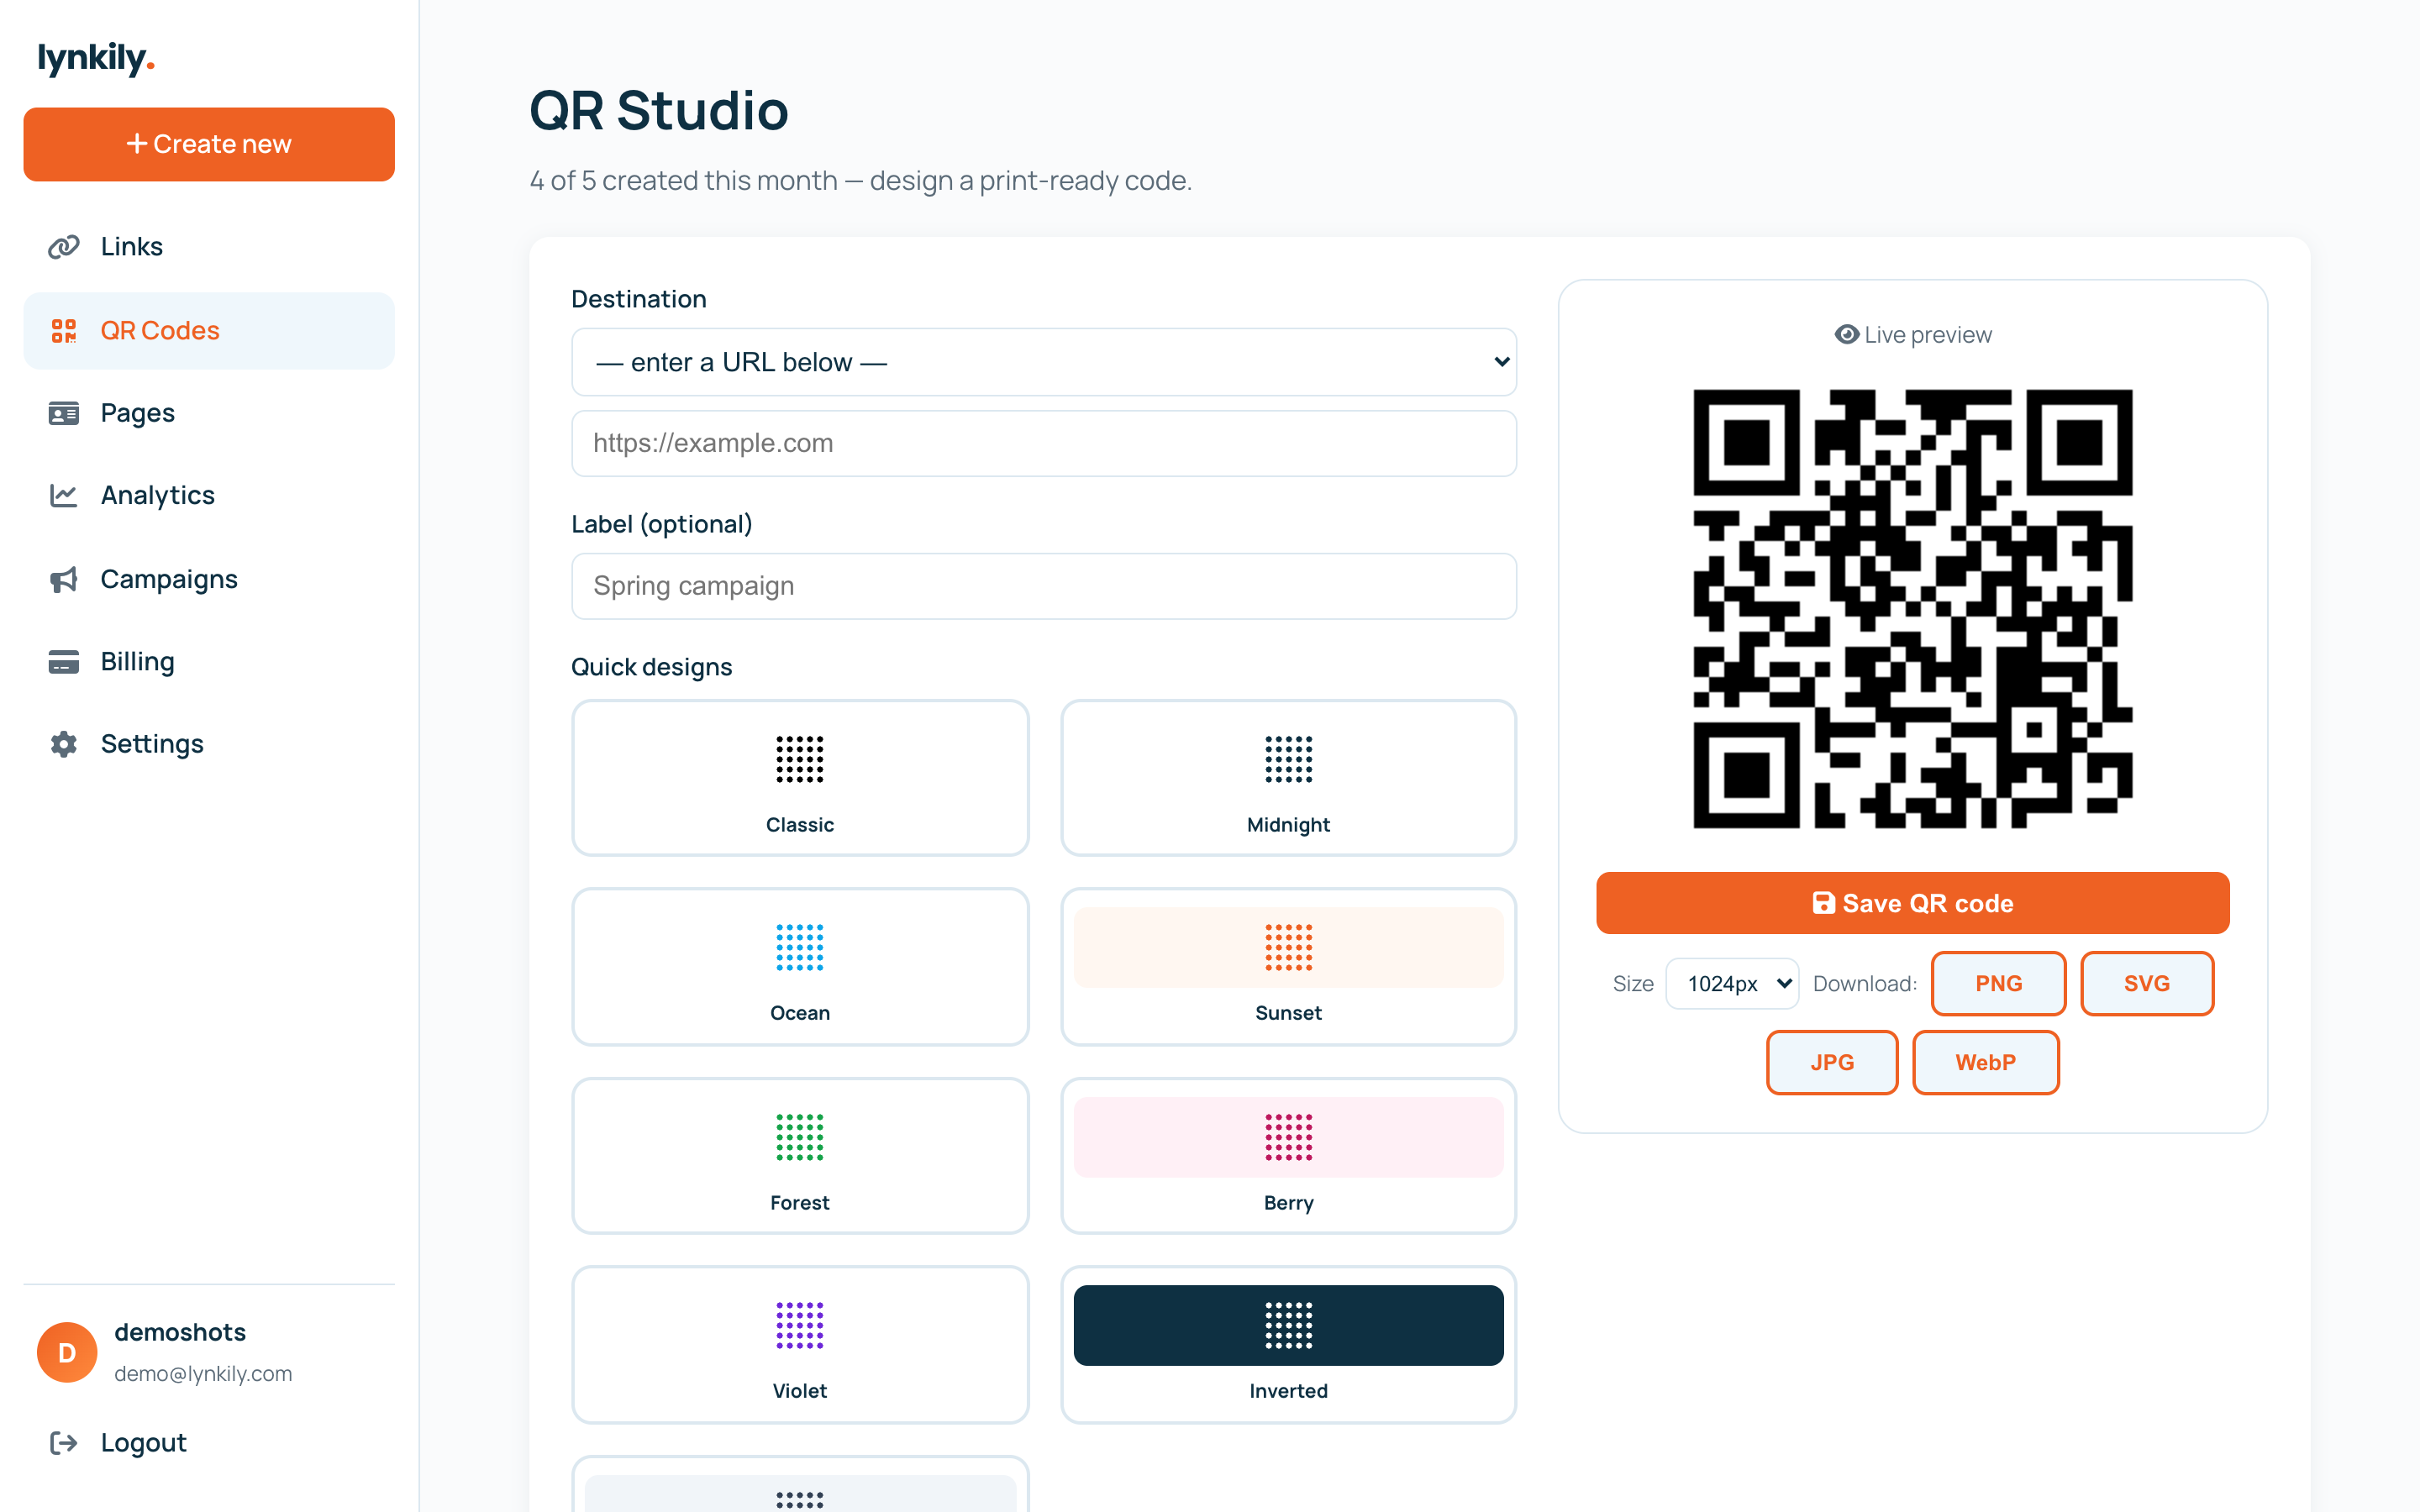Click the demo@lynkily.com email
The image size is (2420, 1512).
point(203,1373)
